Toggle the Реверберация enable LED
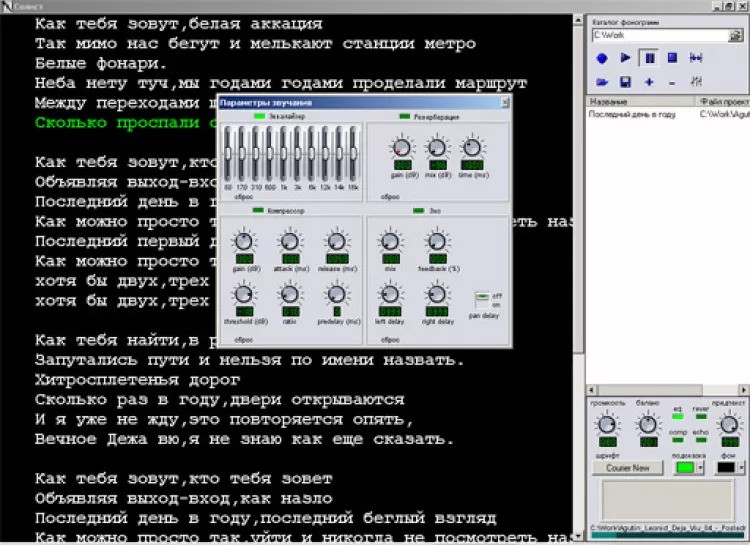 pos(404,116)
